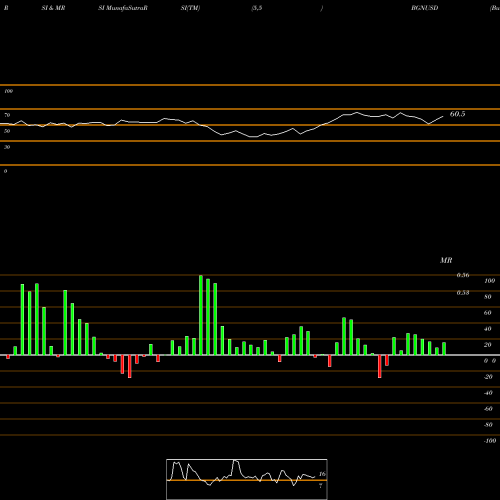Click the -20 label on MR axis
Viewport: 500px width, 500px height.
click(x=488, y=377)
